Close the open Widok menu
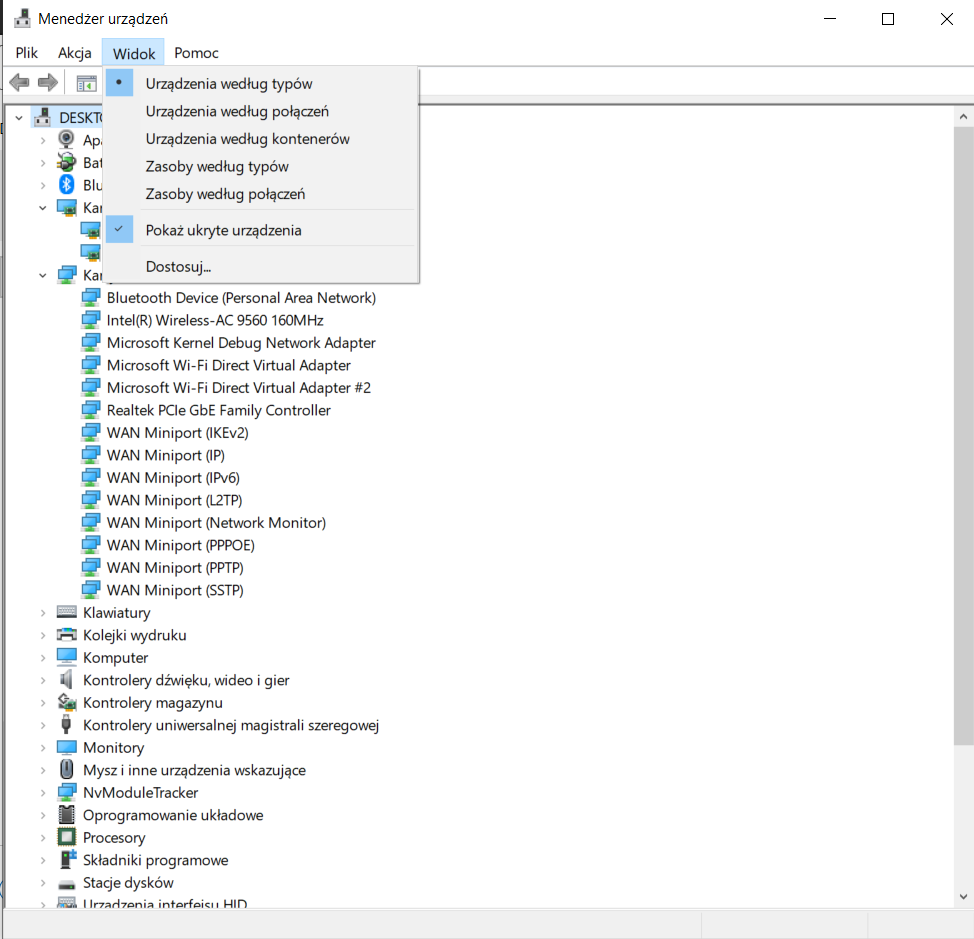974x939 pixels. 134,53
